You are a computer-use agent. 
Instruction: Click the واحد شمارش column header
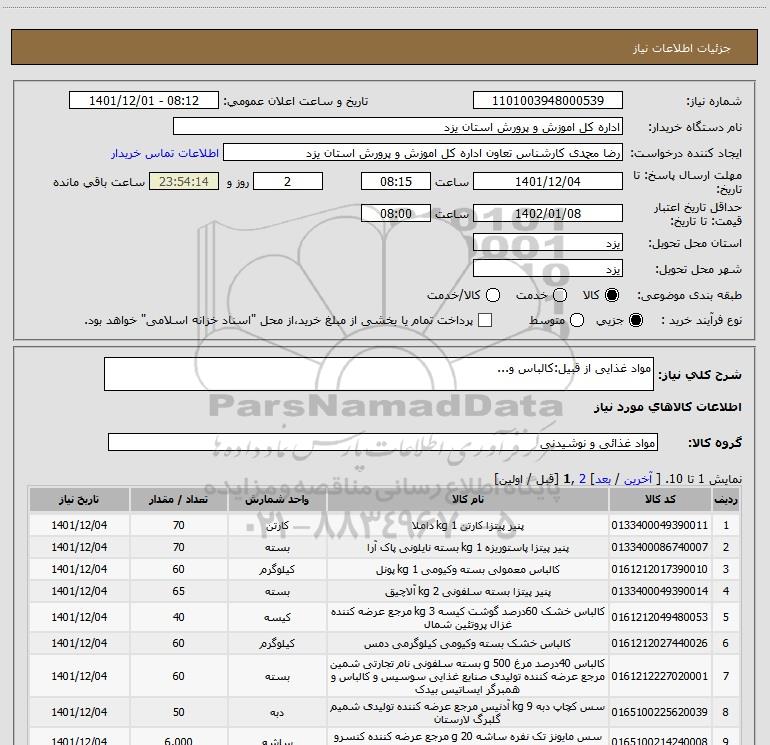coord(277,499)
